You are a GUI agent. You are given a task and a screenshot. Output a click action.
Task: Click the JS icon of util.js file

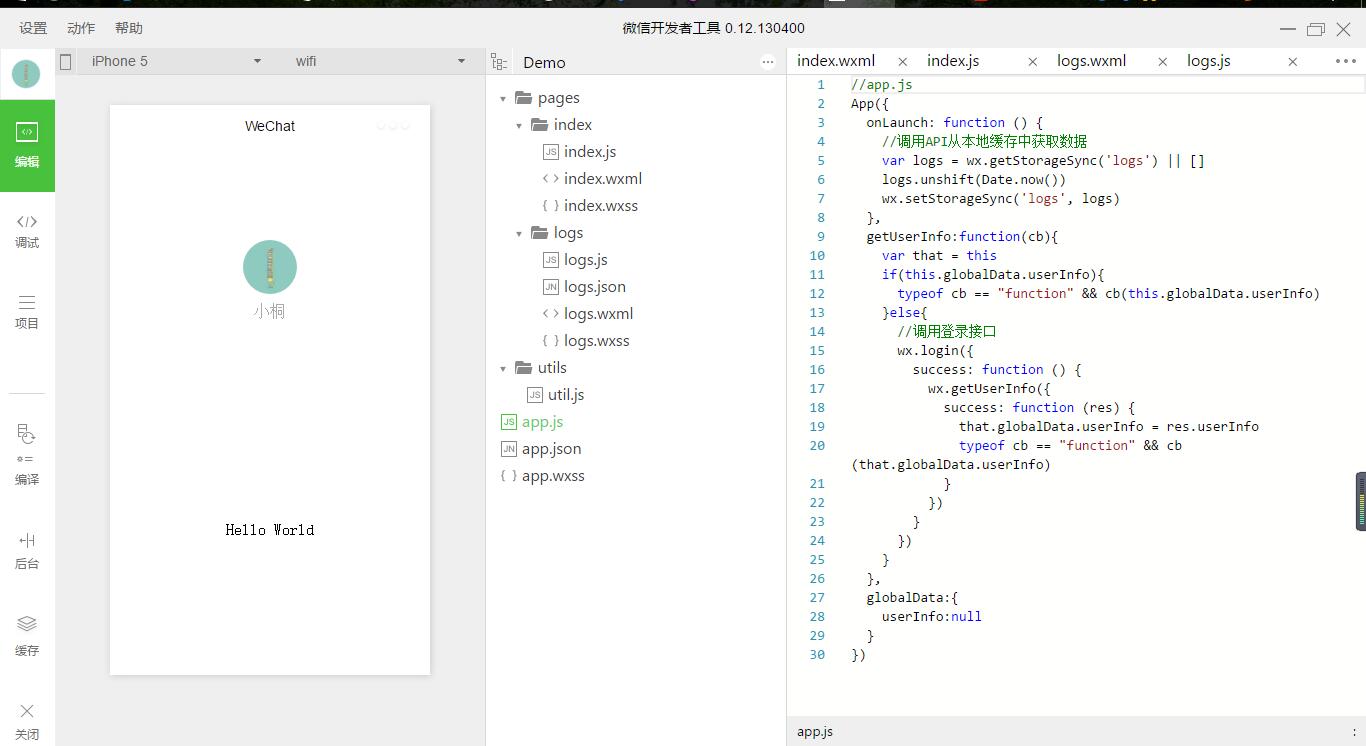pos(535,395)
